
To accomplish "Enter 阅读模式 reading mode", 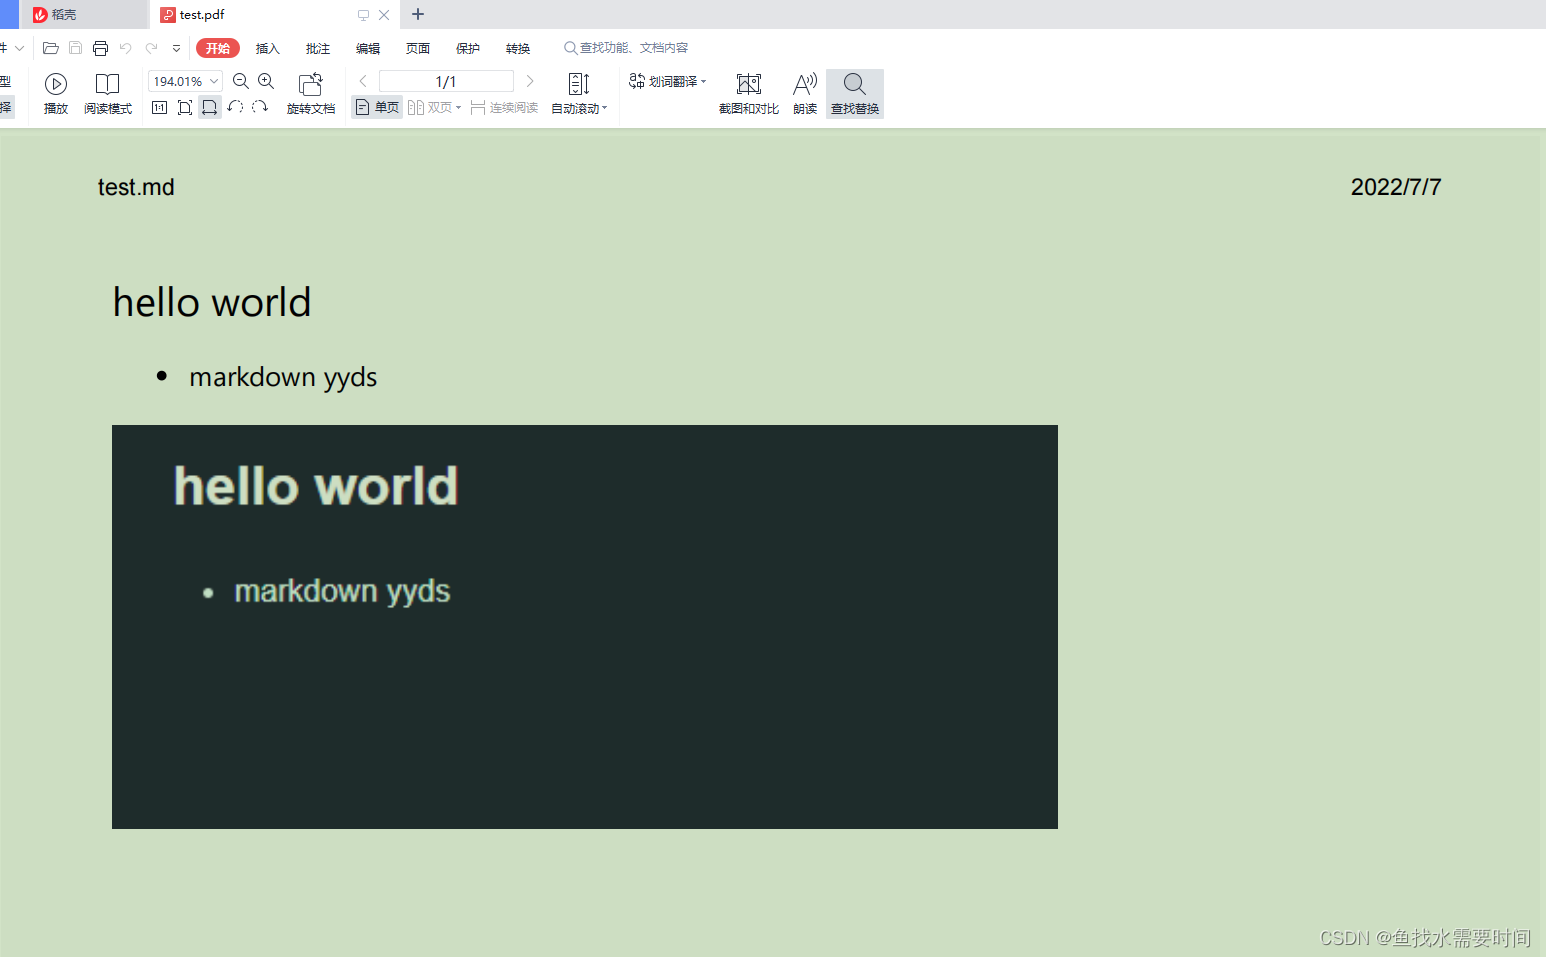I will tap(108, 94).
